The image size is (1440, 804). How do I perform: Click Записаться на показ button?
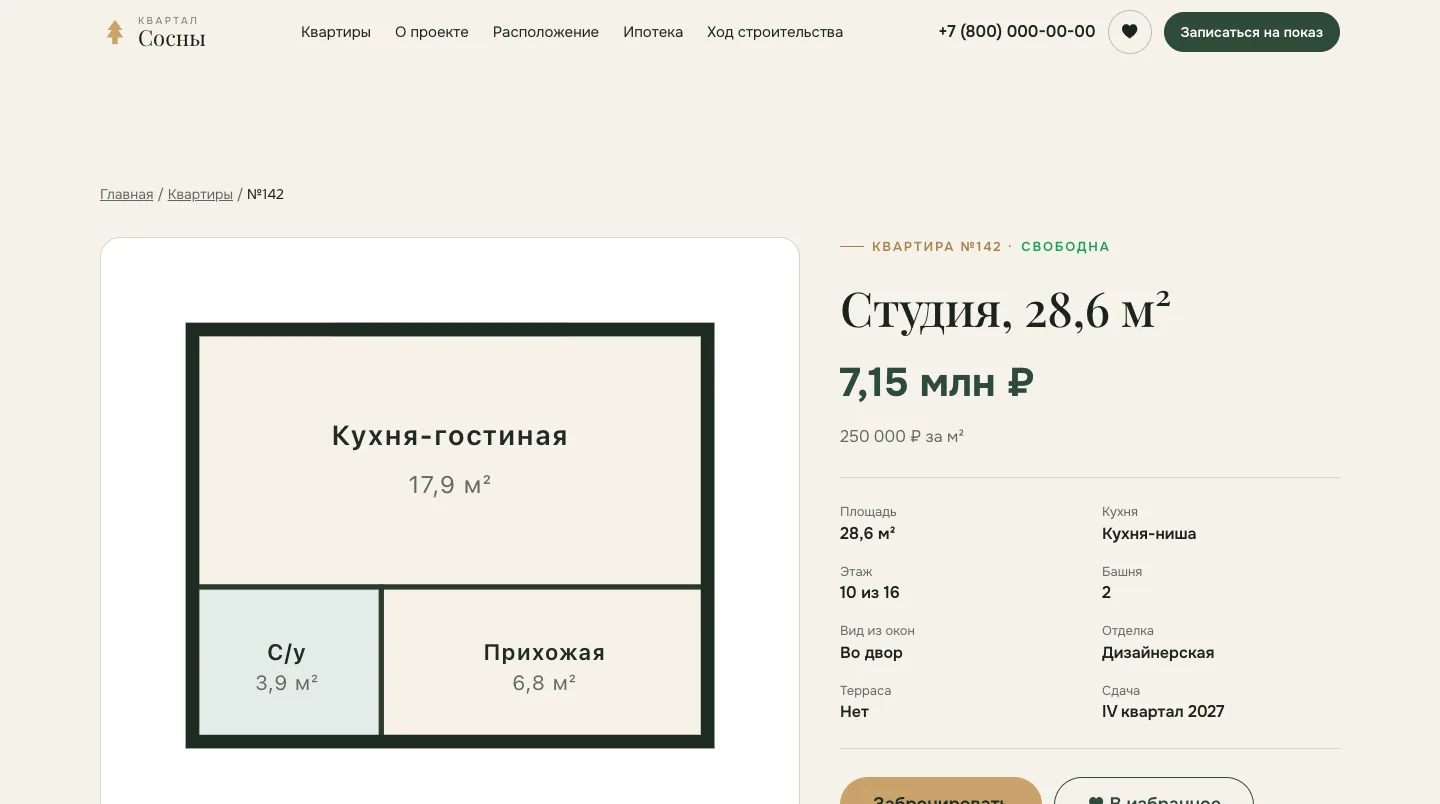click(1252, 32)
